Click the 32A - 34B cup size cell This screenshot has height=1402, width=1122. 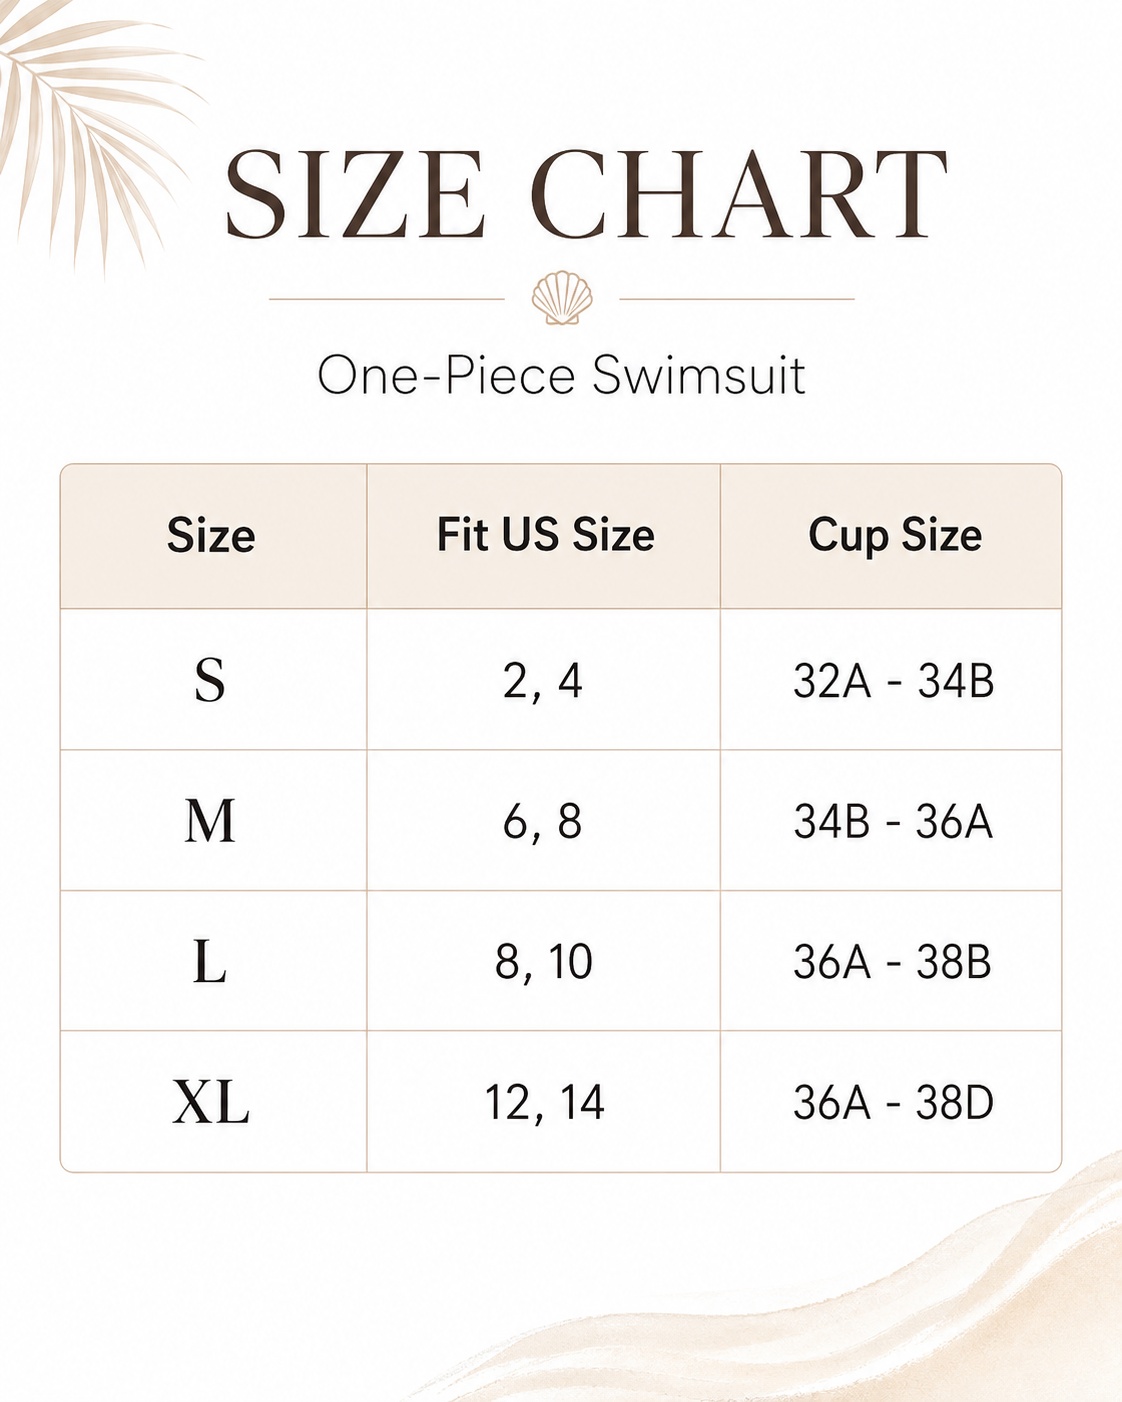[893, 681]
